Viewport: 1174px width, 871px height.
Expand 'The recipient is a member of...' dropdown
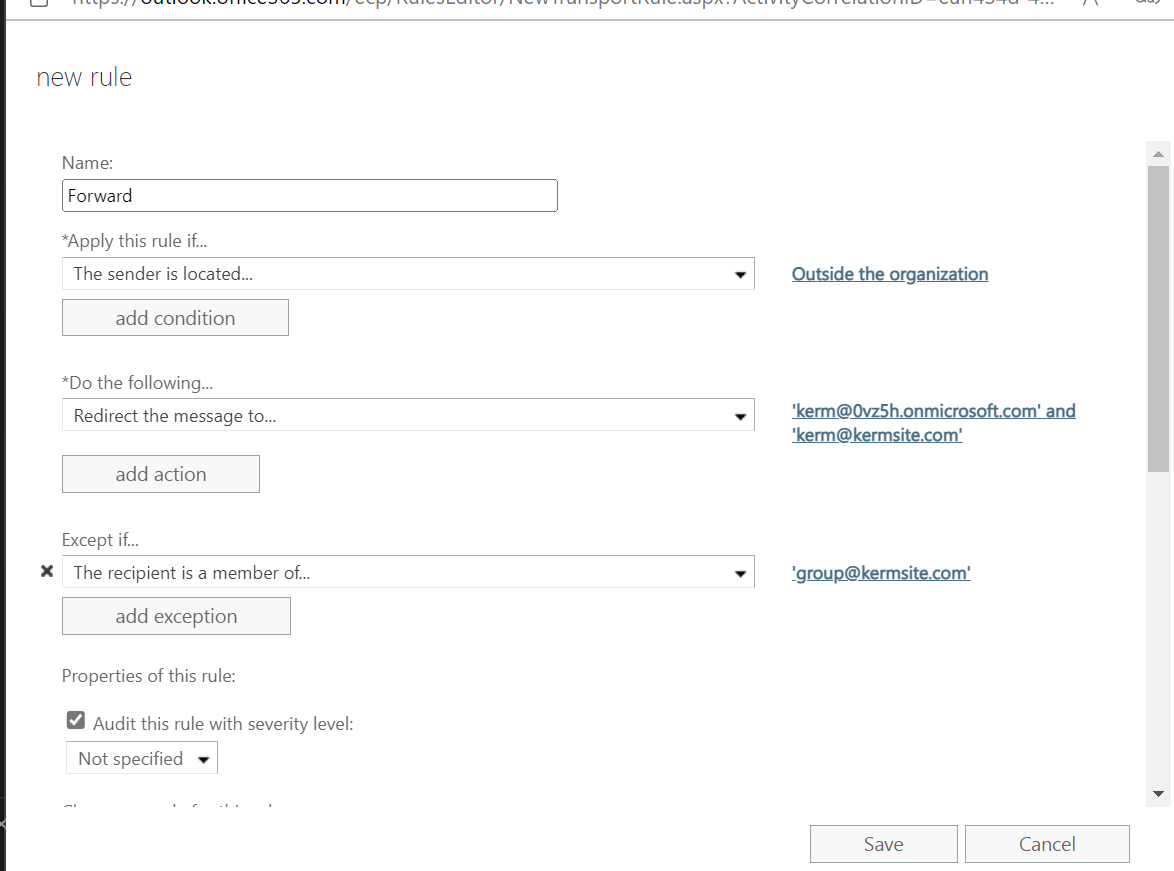(408, 573)
